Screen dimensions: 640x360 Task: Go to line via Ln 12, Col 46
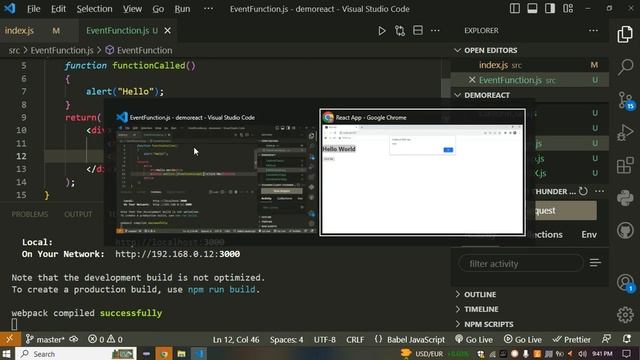click(x=236, y=340)
